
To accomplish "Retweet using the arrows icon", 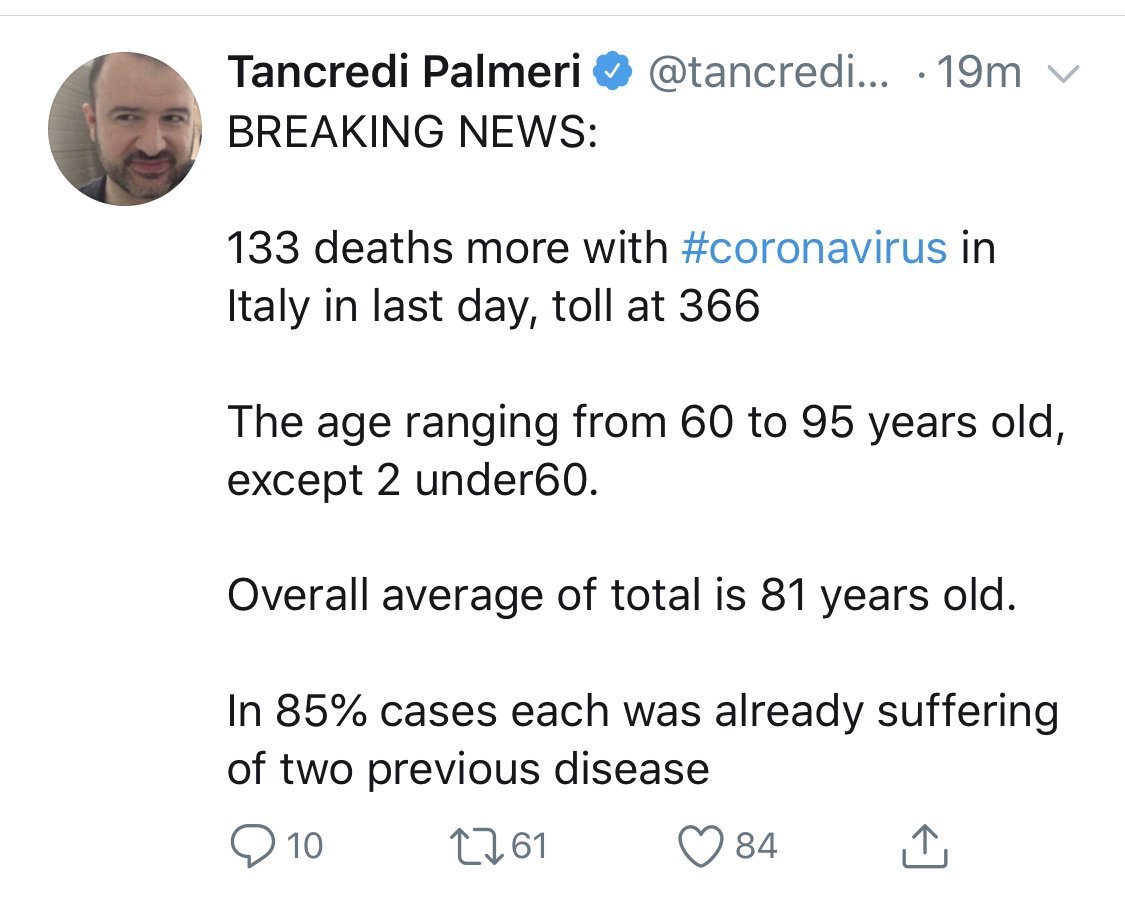I will [x=480, y=847].
